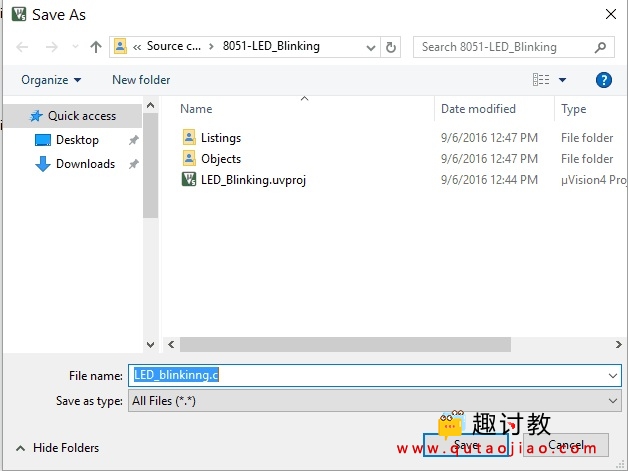Sort files by Name column
The width and height of the screenshot is (628, 471).
tap(196, 109)
